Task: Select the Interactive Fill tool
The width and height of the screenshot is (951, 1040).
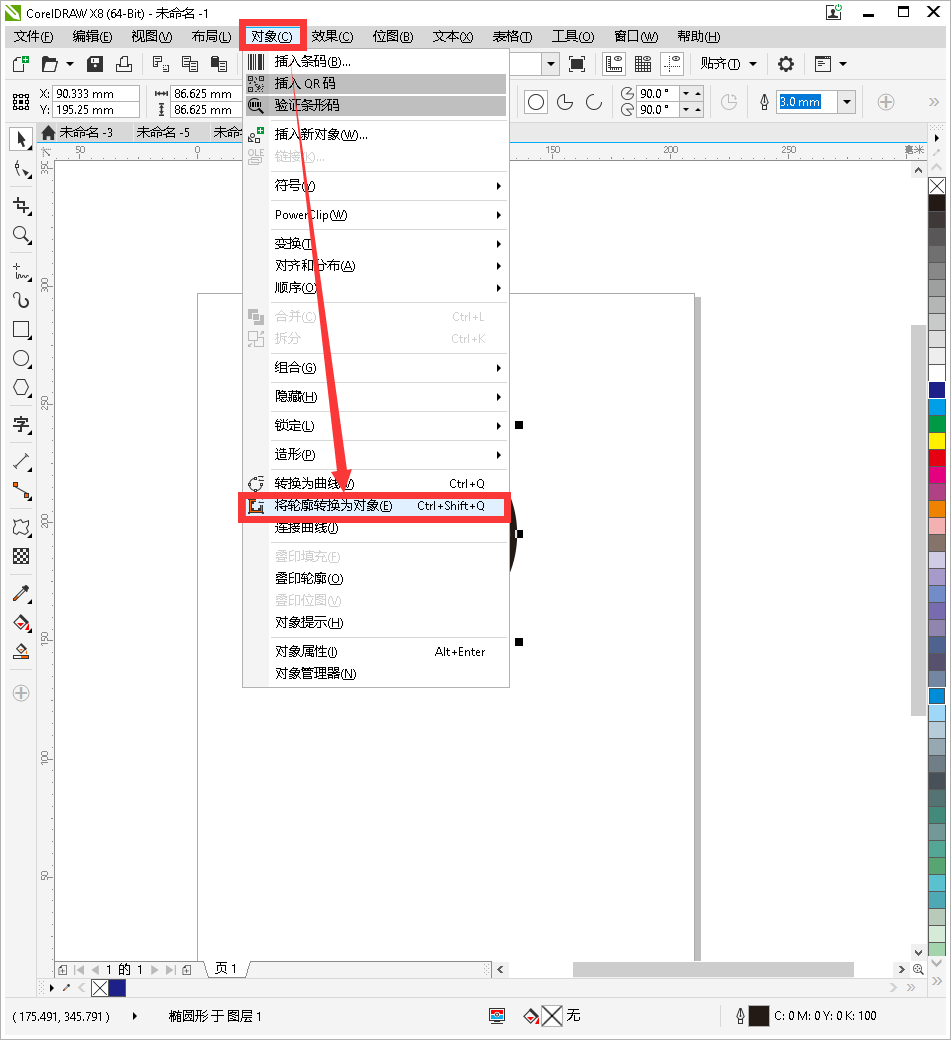Action: pyautogui.click(x=21, y=622)
